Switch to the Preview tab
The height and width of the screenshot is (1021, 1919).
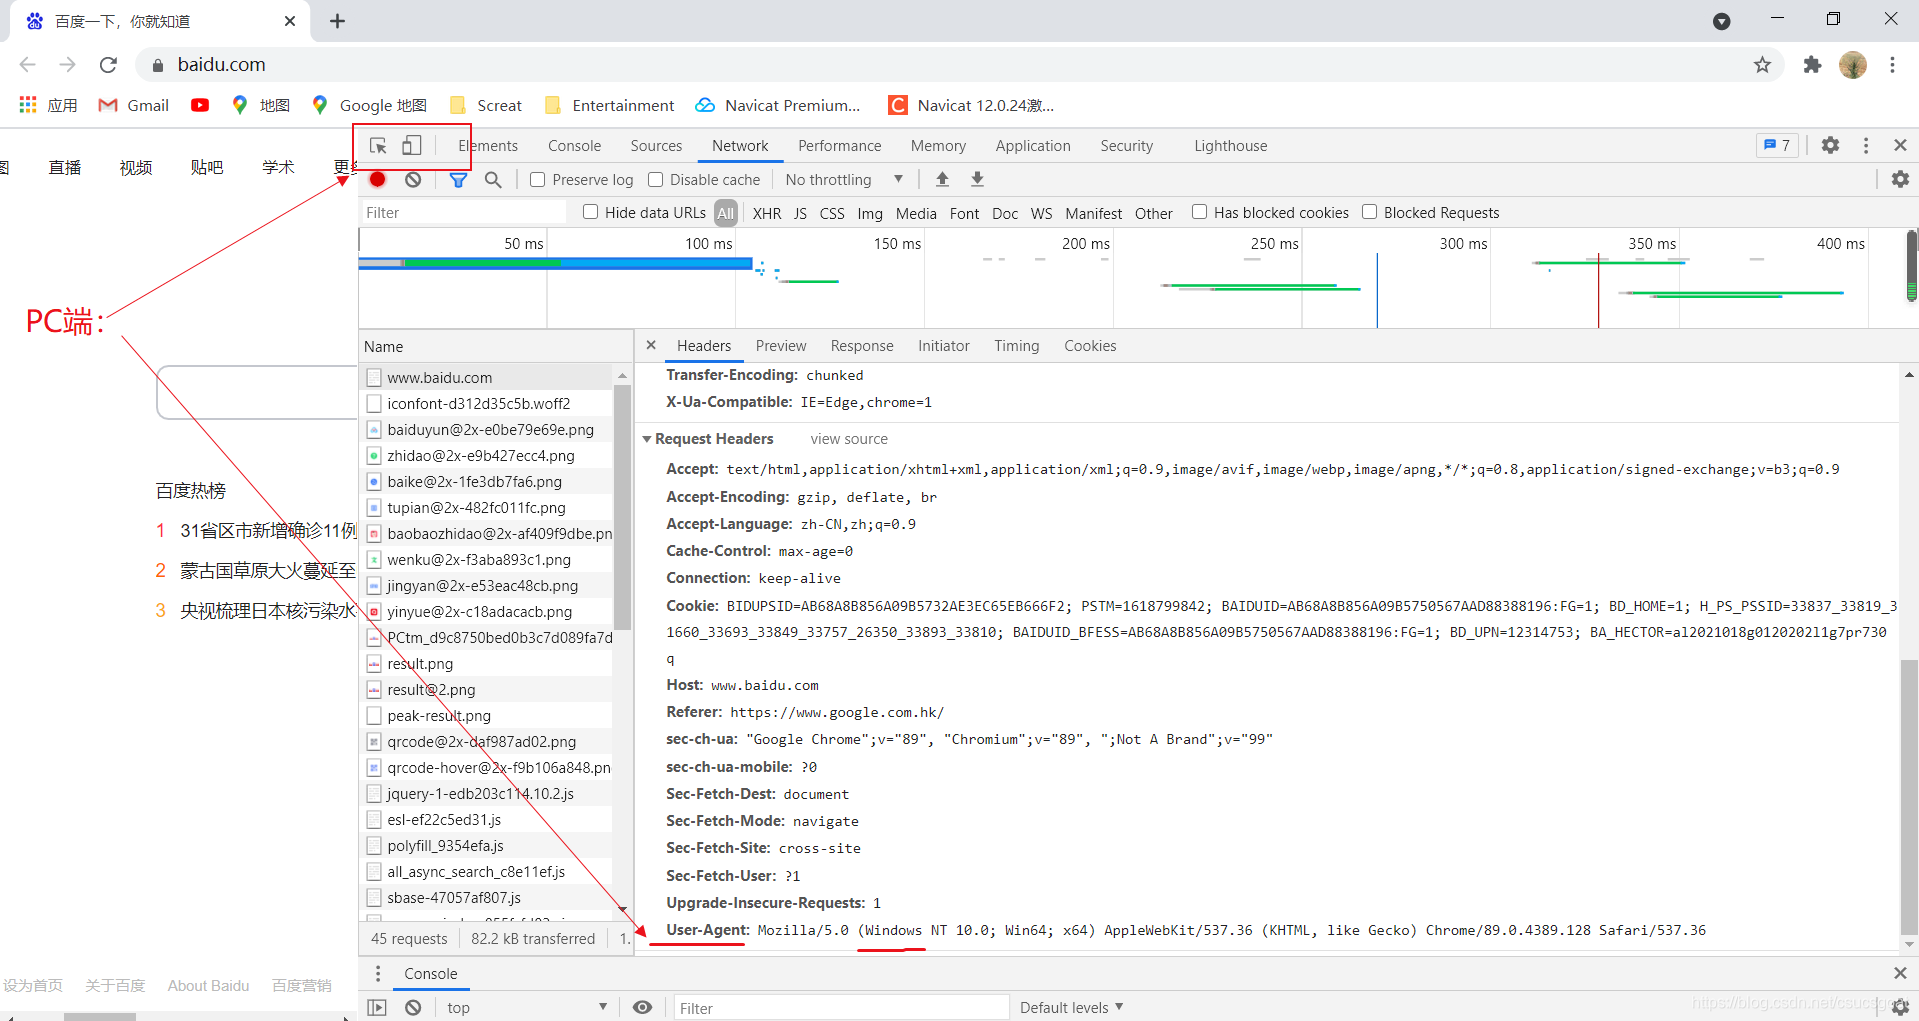(x=781, y=346)
